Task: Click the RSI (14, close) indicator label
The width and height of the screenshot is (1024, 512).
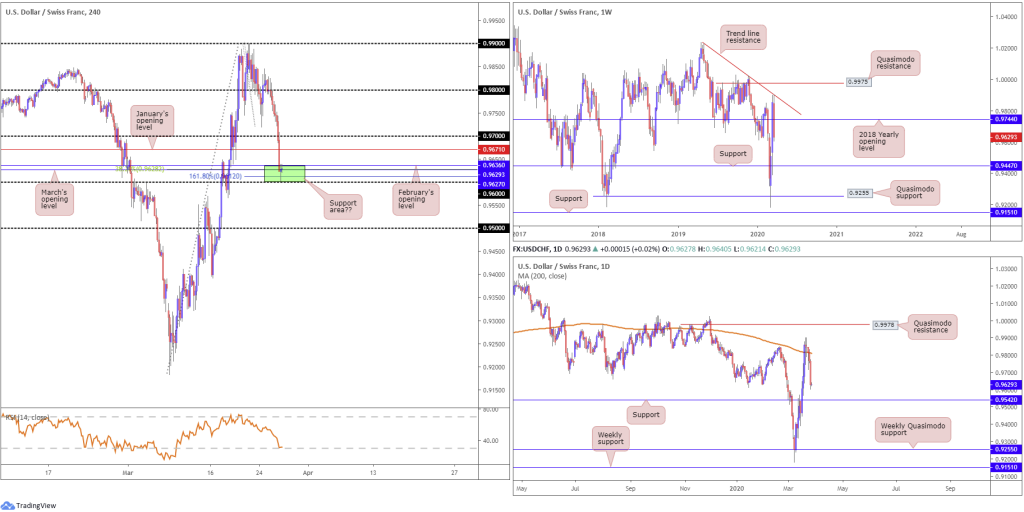Action: 27,417
